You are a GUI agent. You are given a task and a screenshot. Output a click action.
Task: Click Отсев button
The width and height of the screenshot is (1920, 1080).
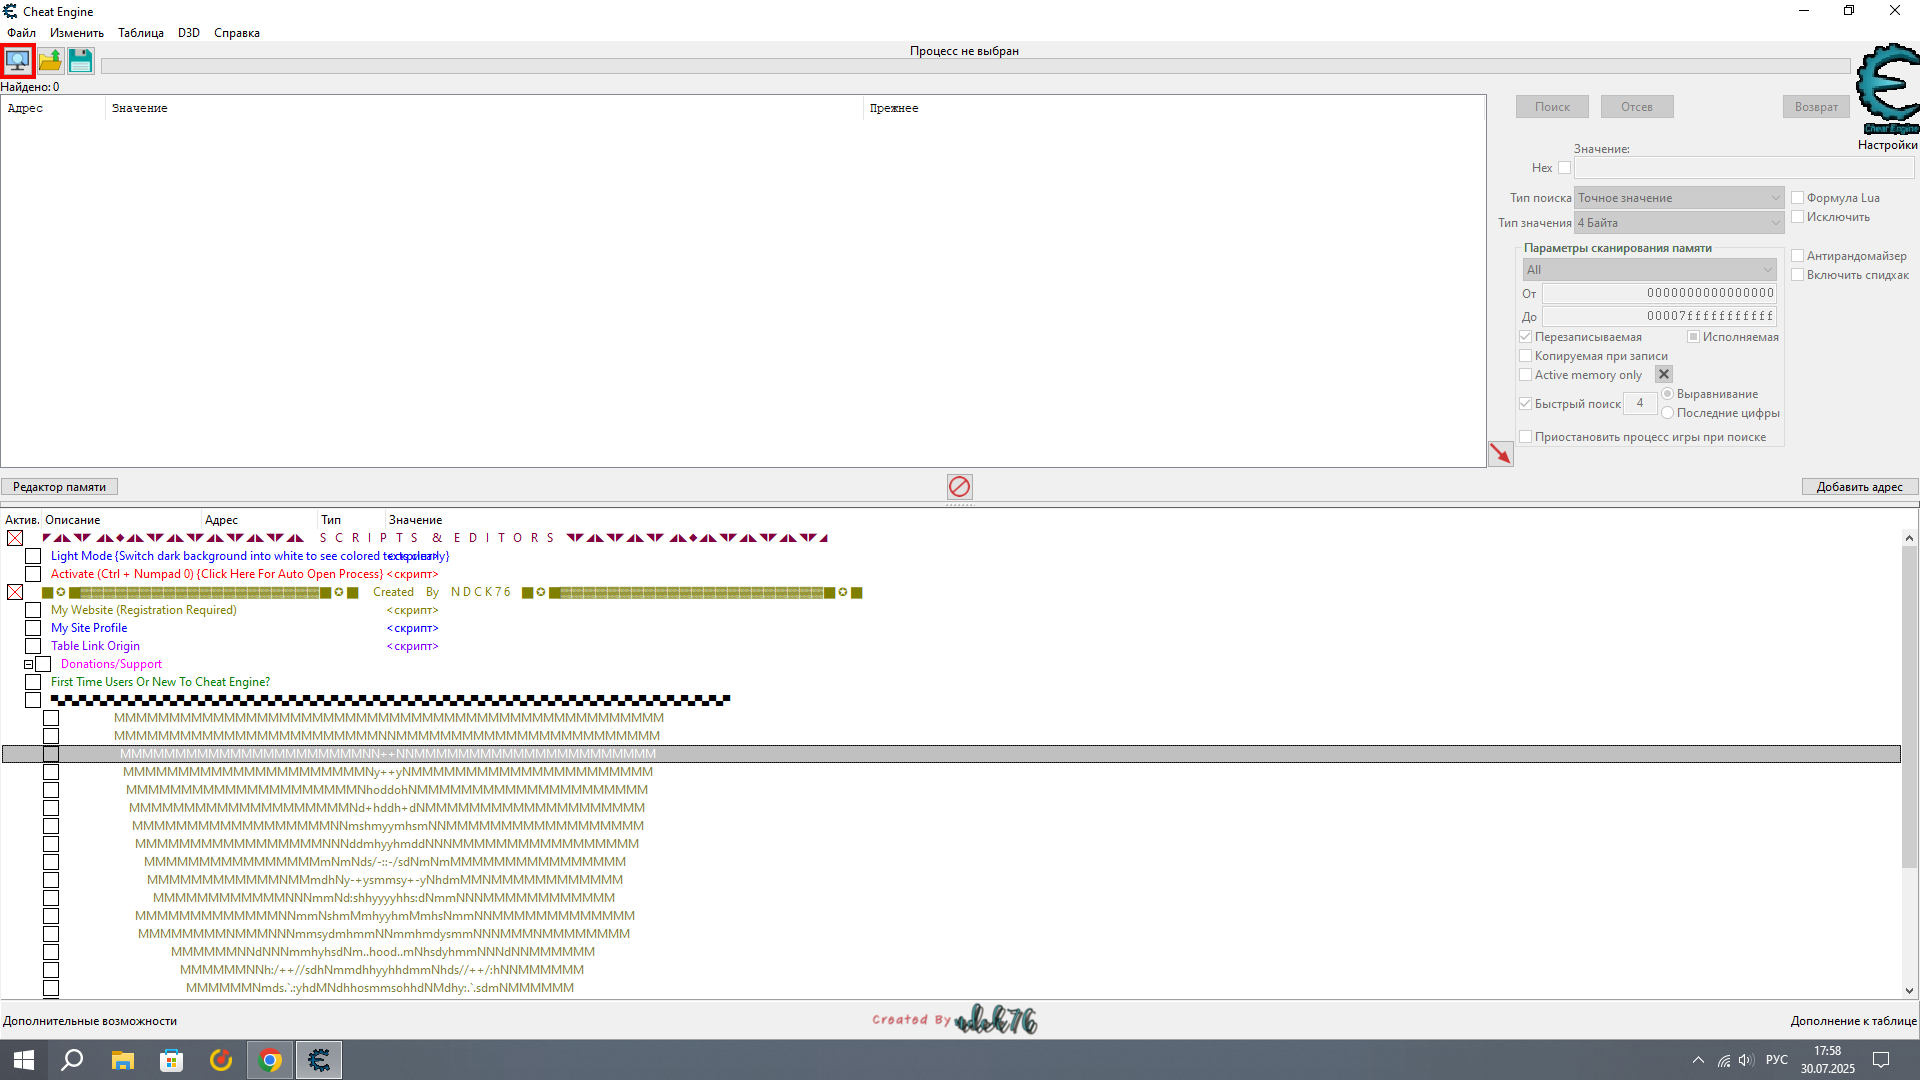[1637, 107]
